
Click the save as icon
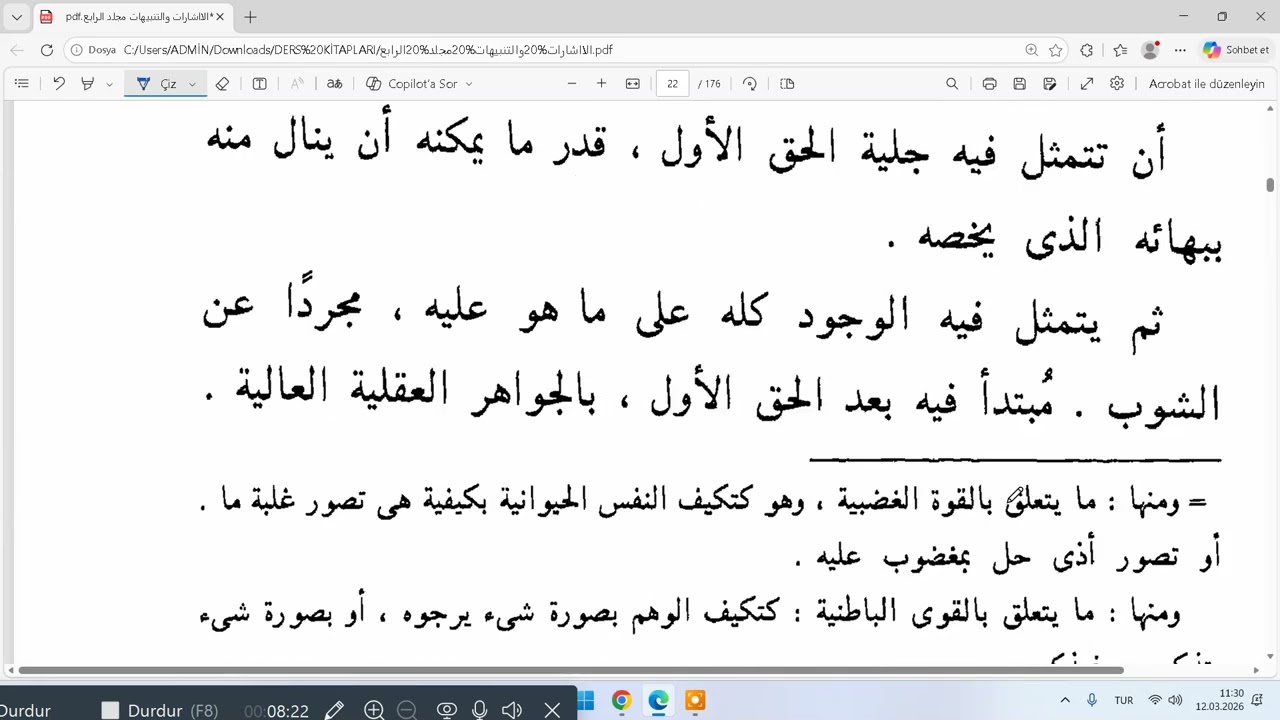pos(1050,84)
